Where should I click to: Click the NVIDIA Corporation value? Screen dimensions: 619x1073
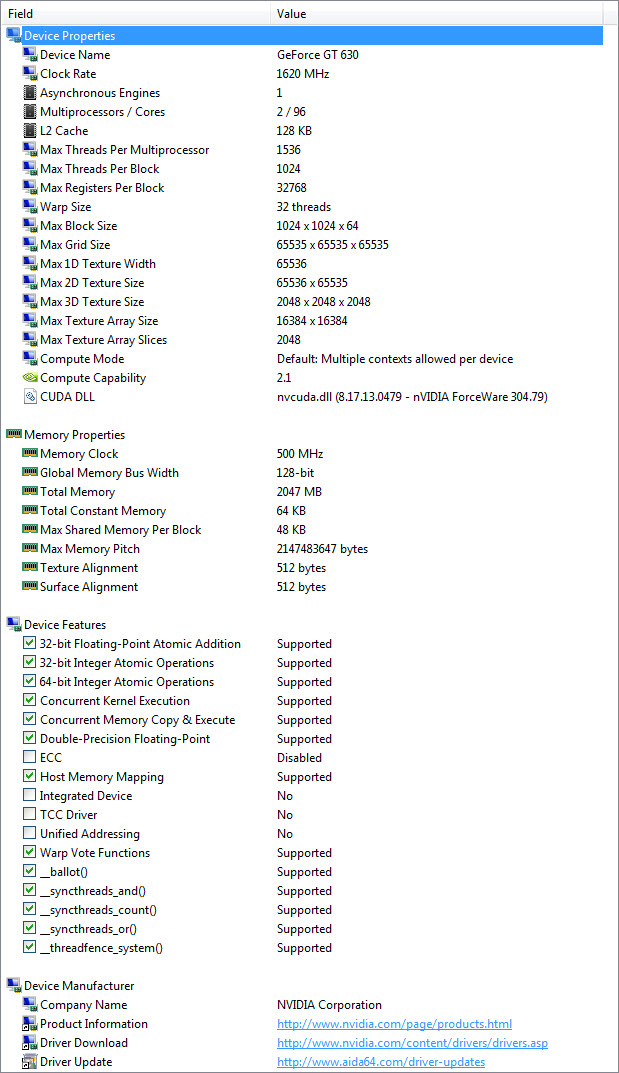tap(330, 1005)
